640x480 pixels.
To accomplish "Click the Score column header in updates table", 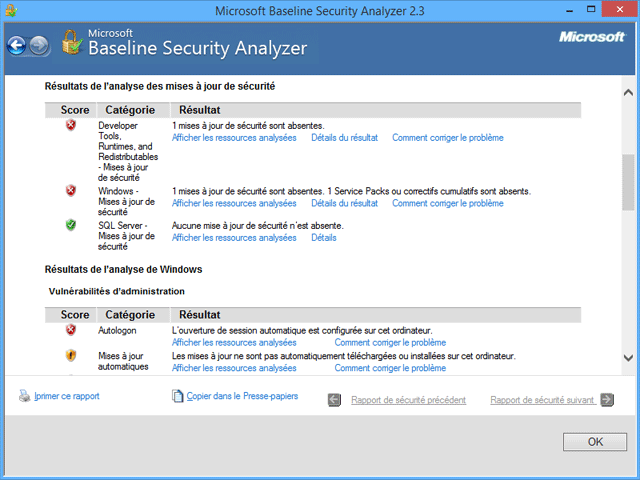I will point(75,110).
